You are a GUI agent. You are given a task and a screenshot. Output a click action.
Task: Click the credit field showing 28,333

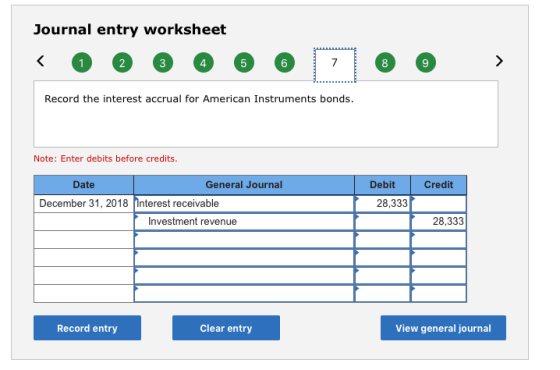click(x=439, y=221)
